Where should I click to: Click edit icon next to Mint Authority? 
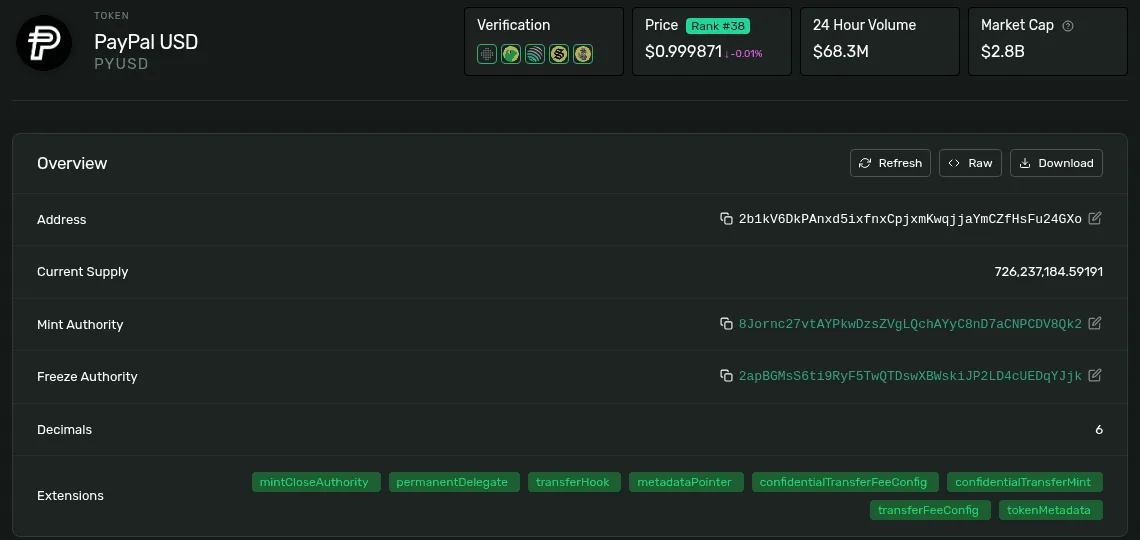[x=1095, y=323]
